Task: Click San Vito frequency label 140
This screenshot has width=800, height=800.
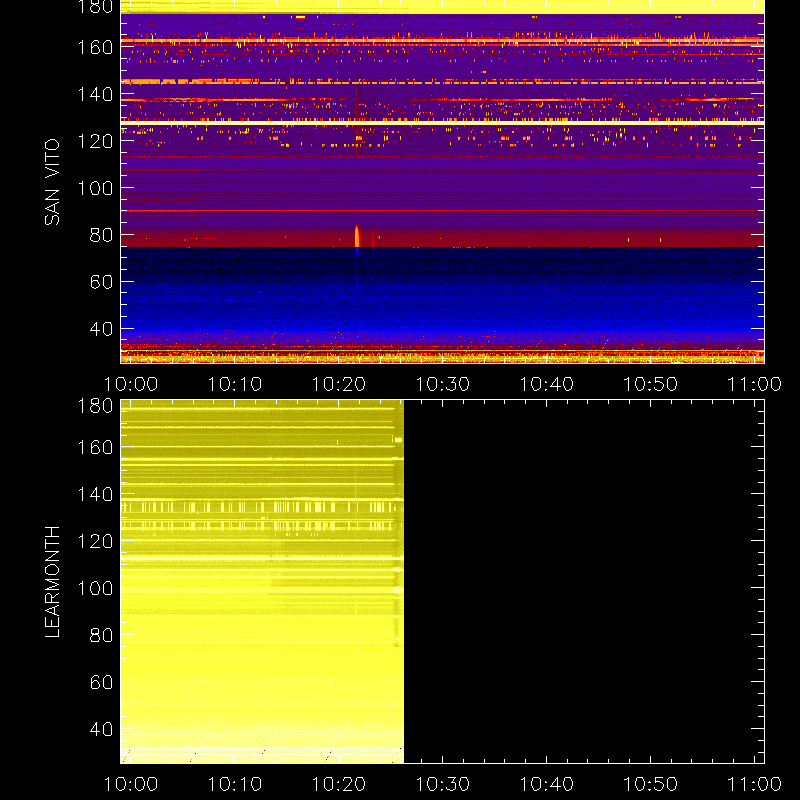Action: (95, 94)
